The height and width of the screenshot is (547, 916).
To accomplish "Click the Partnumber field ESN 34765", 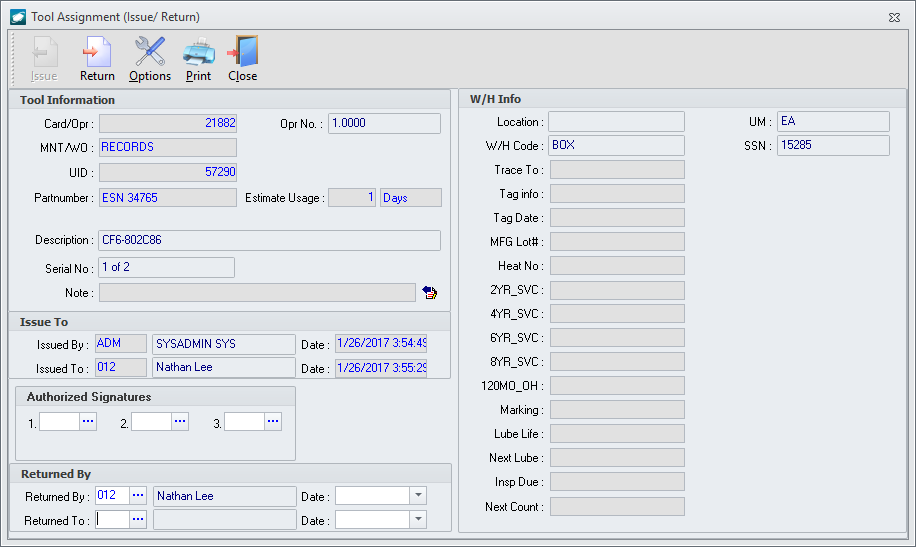I will [168, 198].
